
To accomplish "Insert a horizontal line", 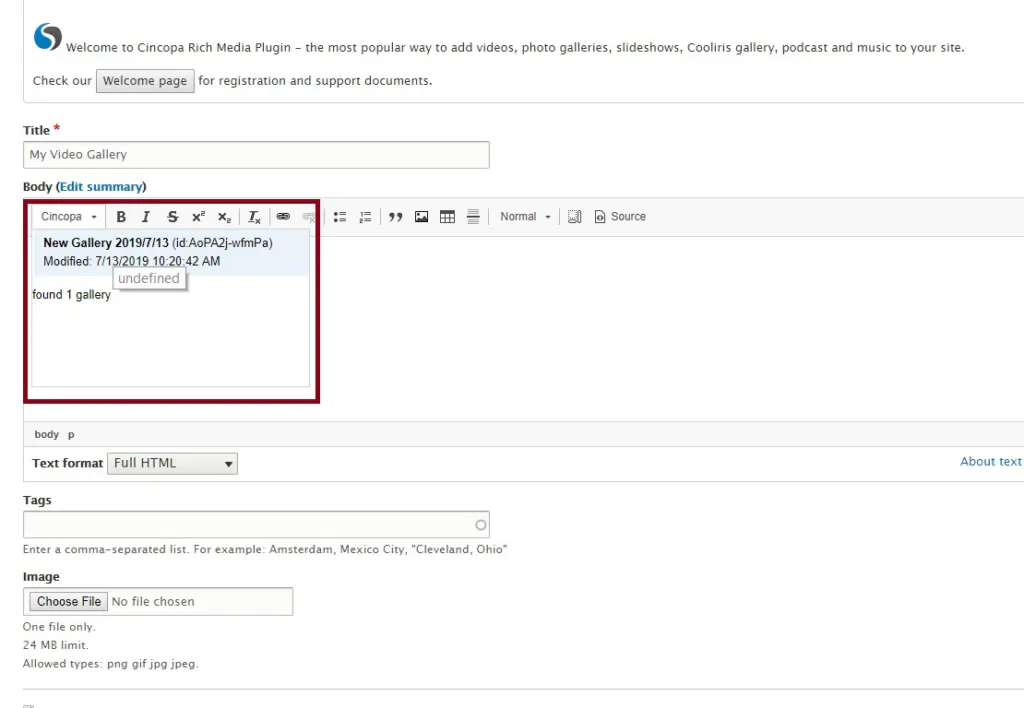I will pyautogui.click(x=473, y=217).
